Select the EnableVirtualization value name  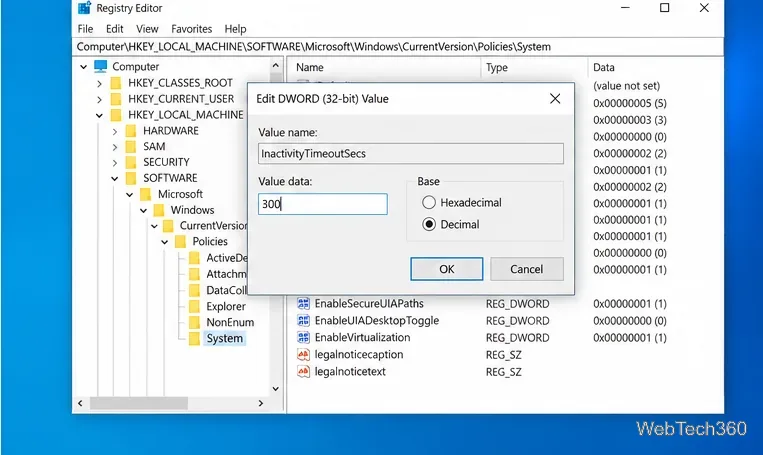[x=362, y=338]
